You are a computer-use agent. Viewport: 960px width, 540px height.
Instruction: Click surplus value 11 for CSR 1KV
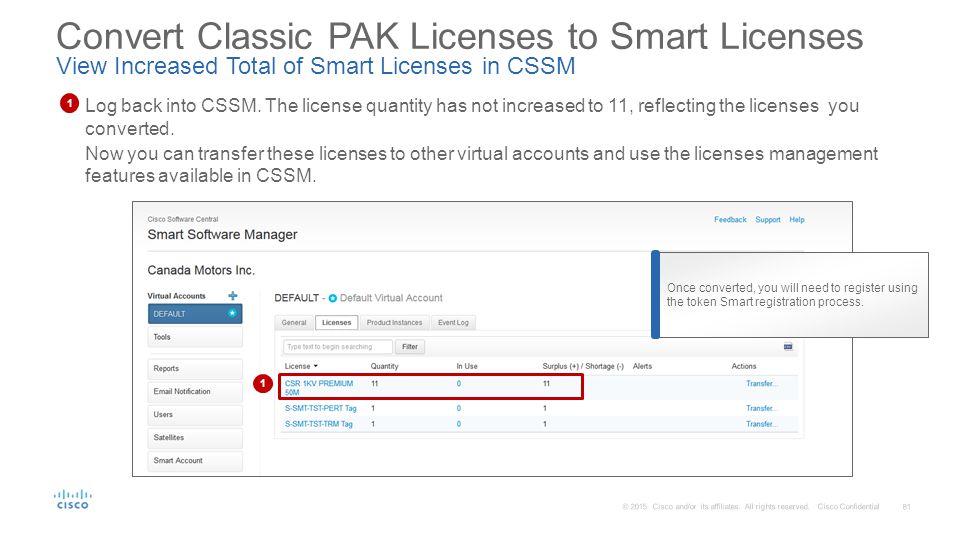point(546,384)
